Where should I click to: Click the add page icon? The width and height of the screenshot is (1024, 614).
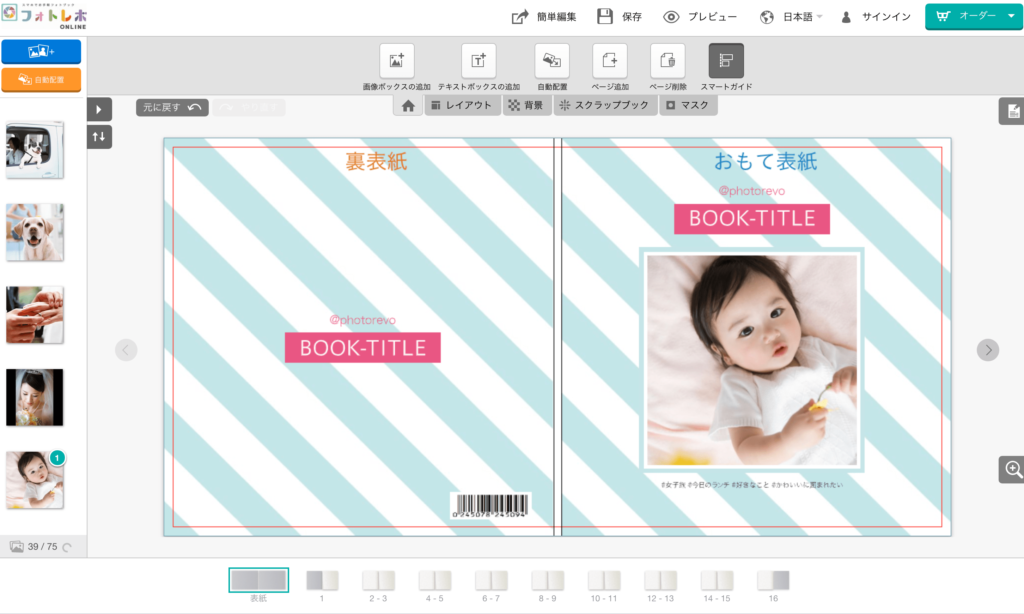pyautogui.click(x=609, y=61)
